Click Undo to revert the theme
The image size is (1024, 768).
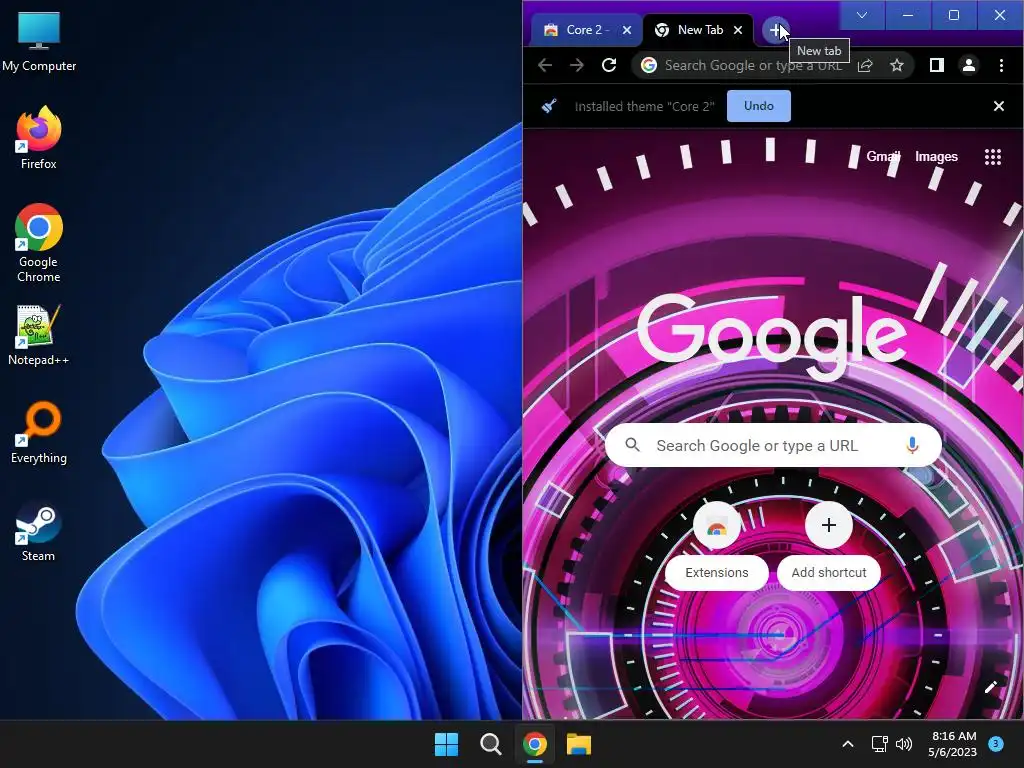click(759, 106)
